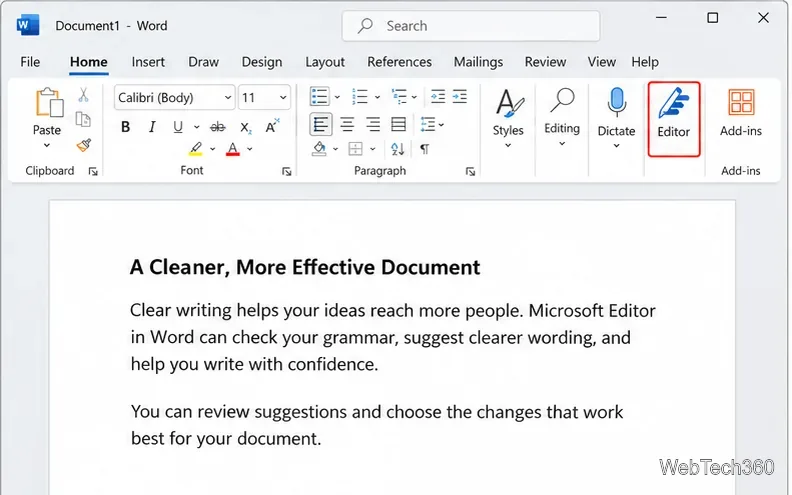Toggle Strikethrough formatting
The height and width of the screenshot is (495, 792).
(x=218, y=127)
